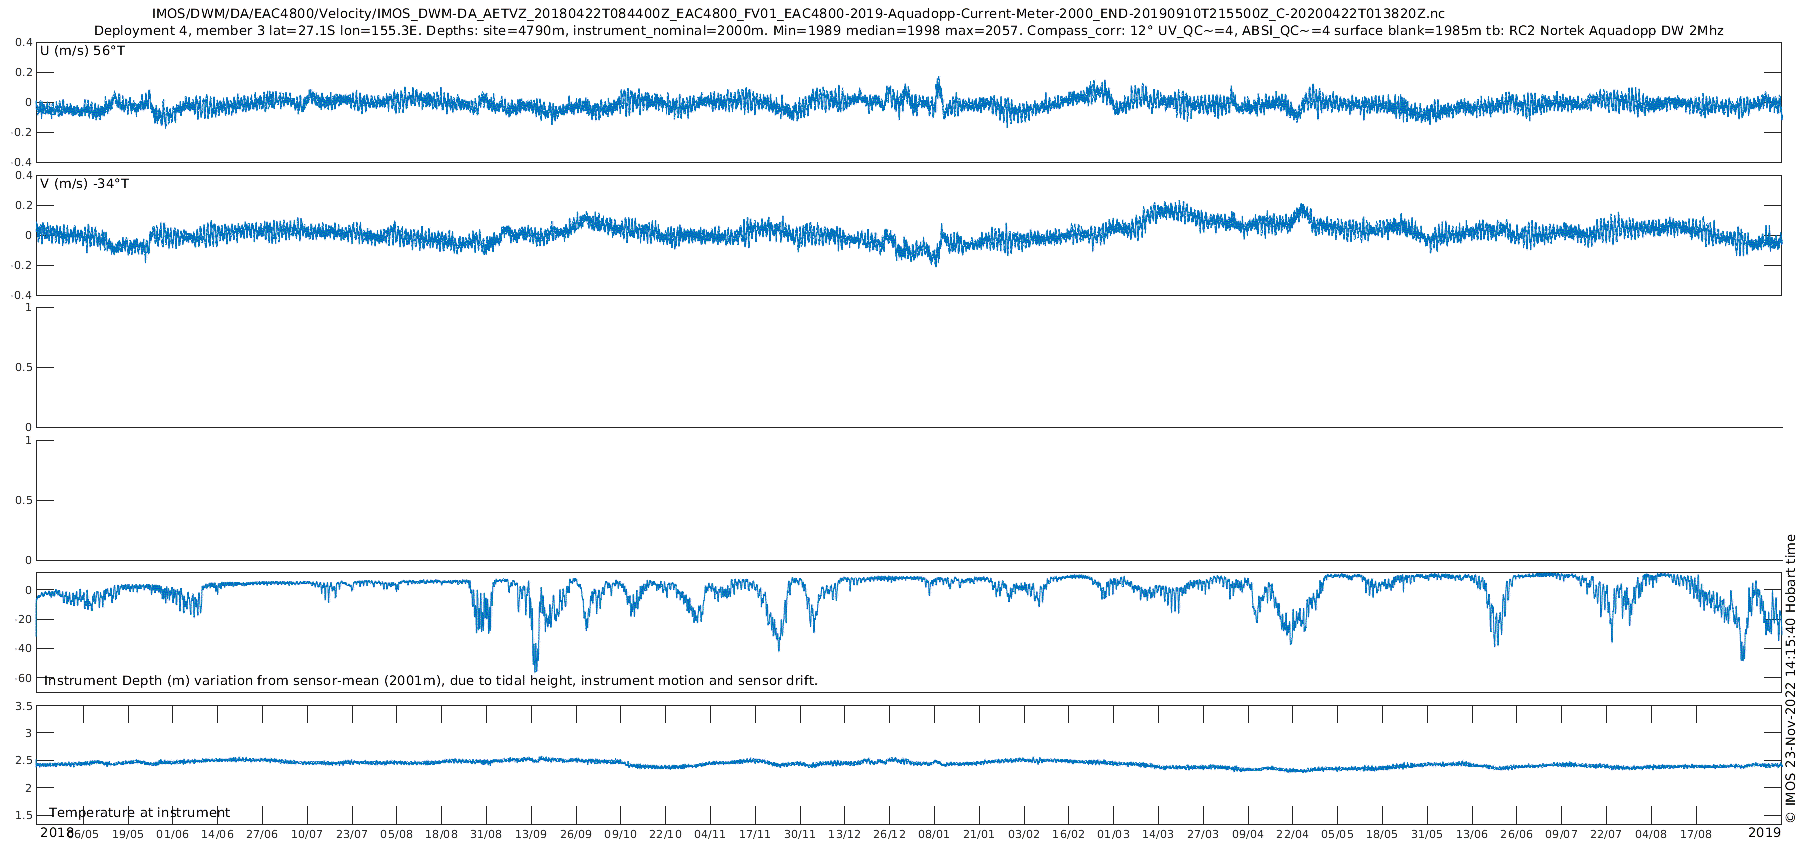Click the '13/09' date tick label

[531, 834]
